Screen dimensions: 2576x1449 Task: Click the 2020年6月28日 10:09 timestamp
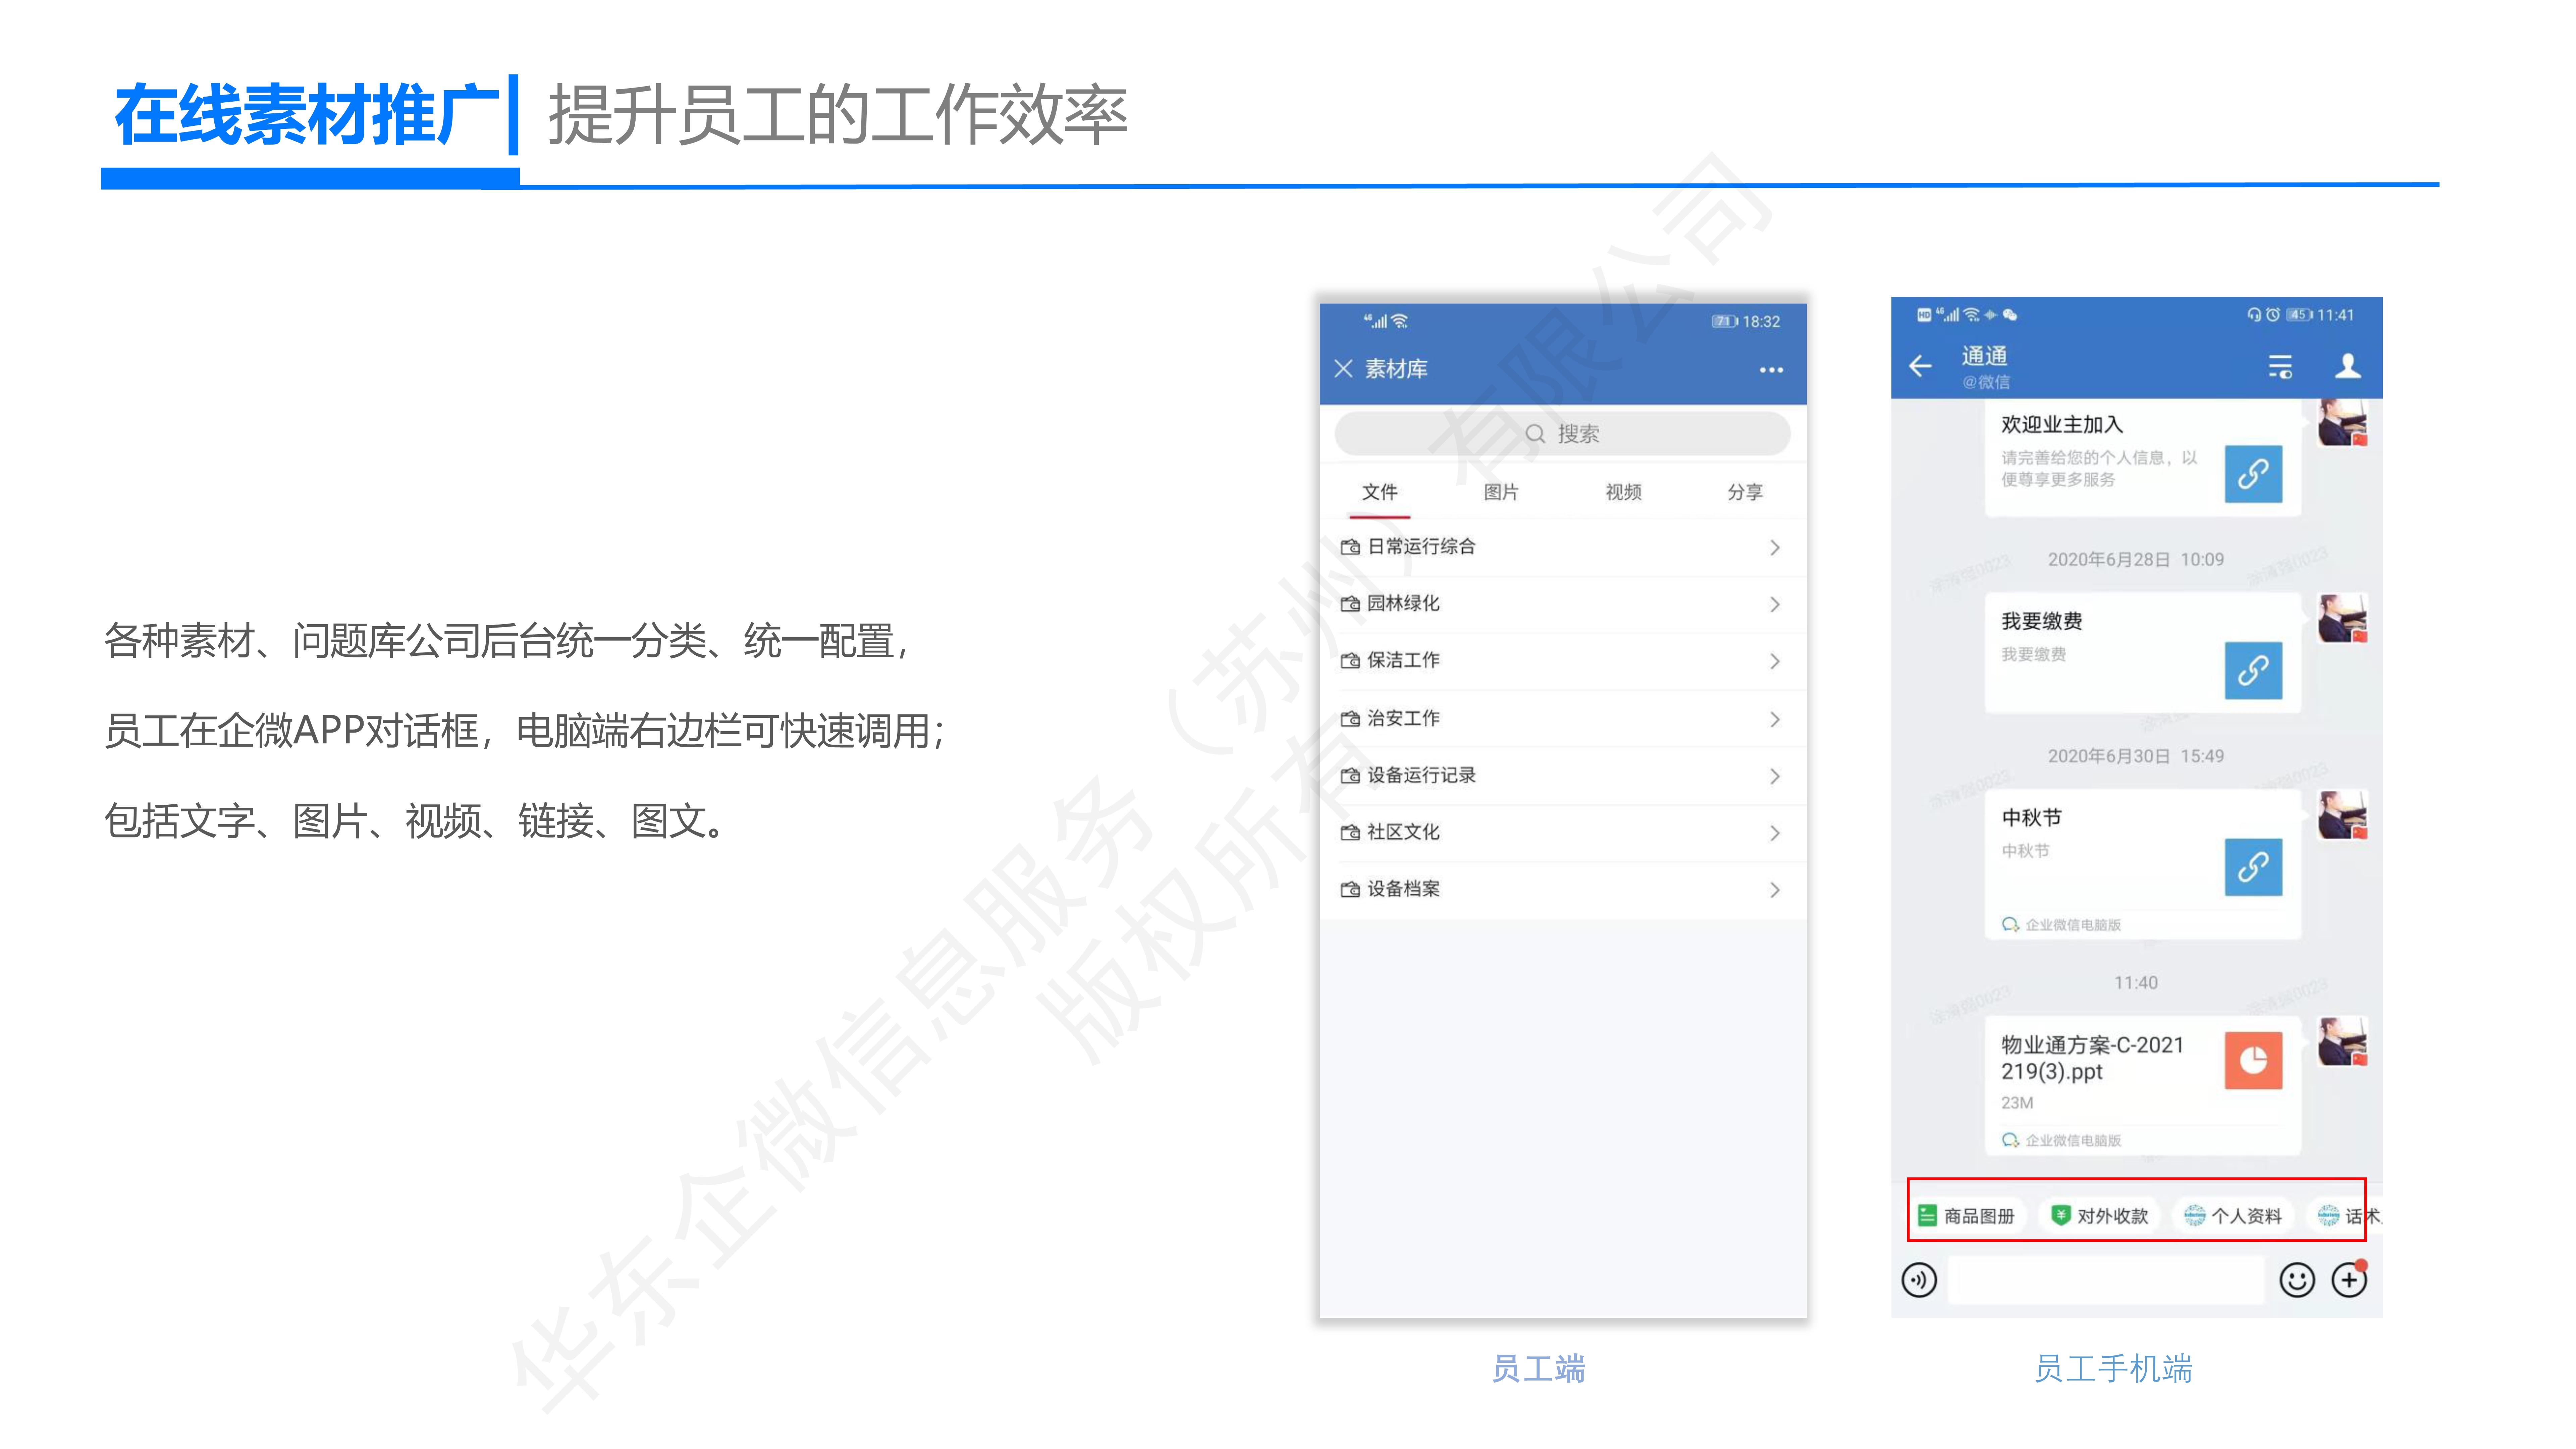[2136, 560]
